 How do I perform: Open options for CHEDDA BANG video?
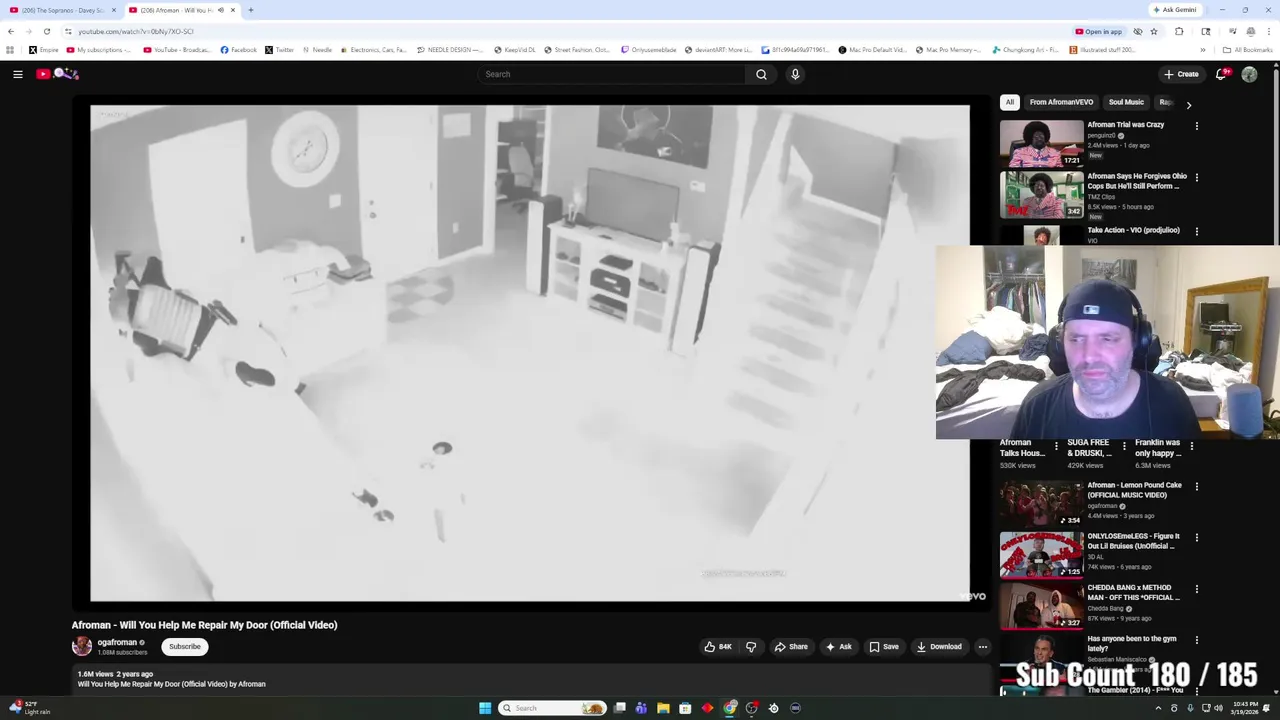point(1196,589)
